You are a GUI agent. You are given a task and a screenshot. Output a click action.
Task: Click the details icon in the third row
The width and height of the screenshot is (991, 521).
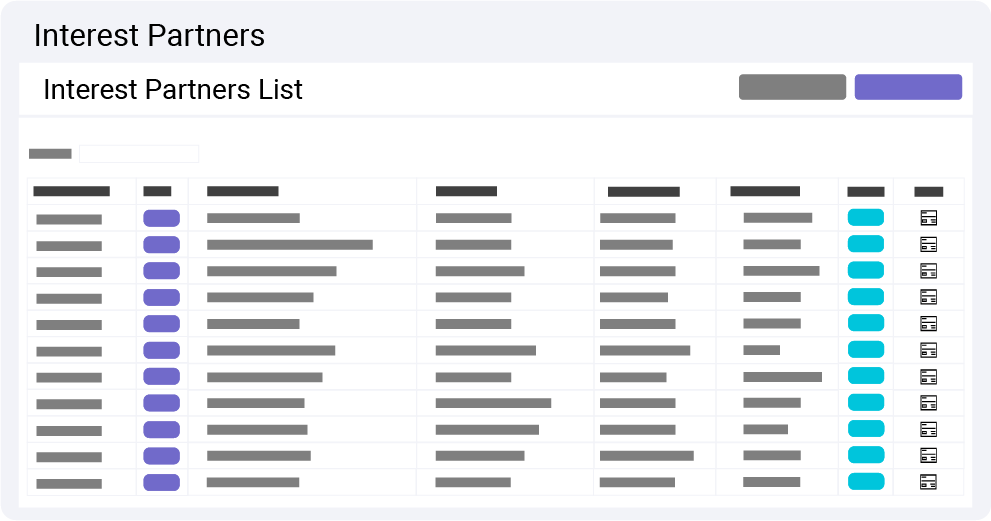click(928, 271)
